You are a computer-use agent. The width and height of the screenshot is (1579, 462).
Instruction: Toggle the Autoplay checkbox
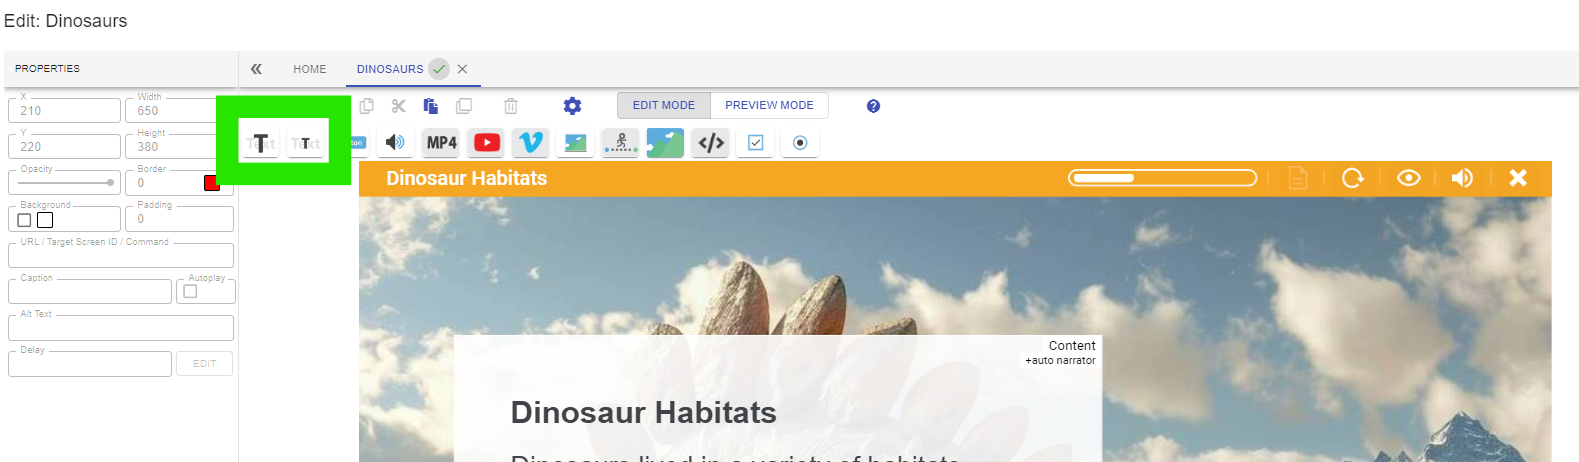point(190,291)
